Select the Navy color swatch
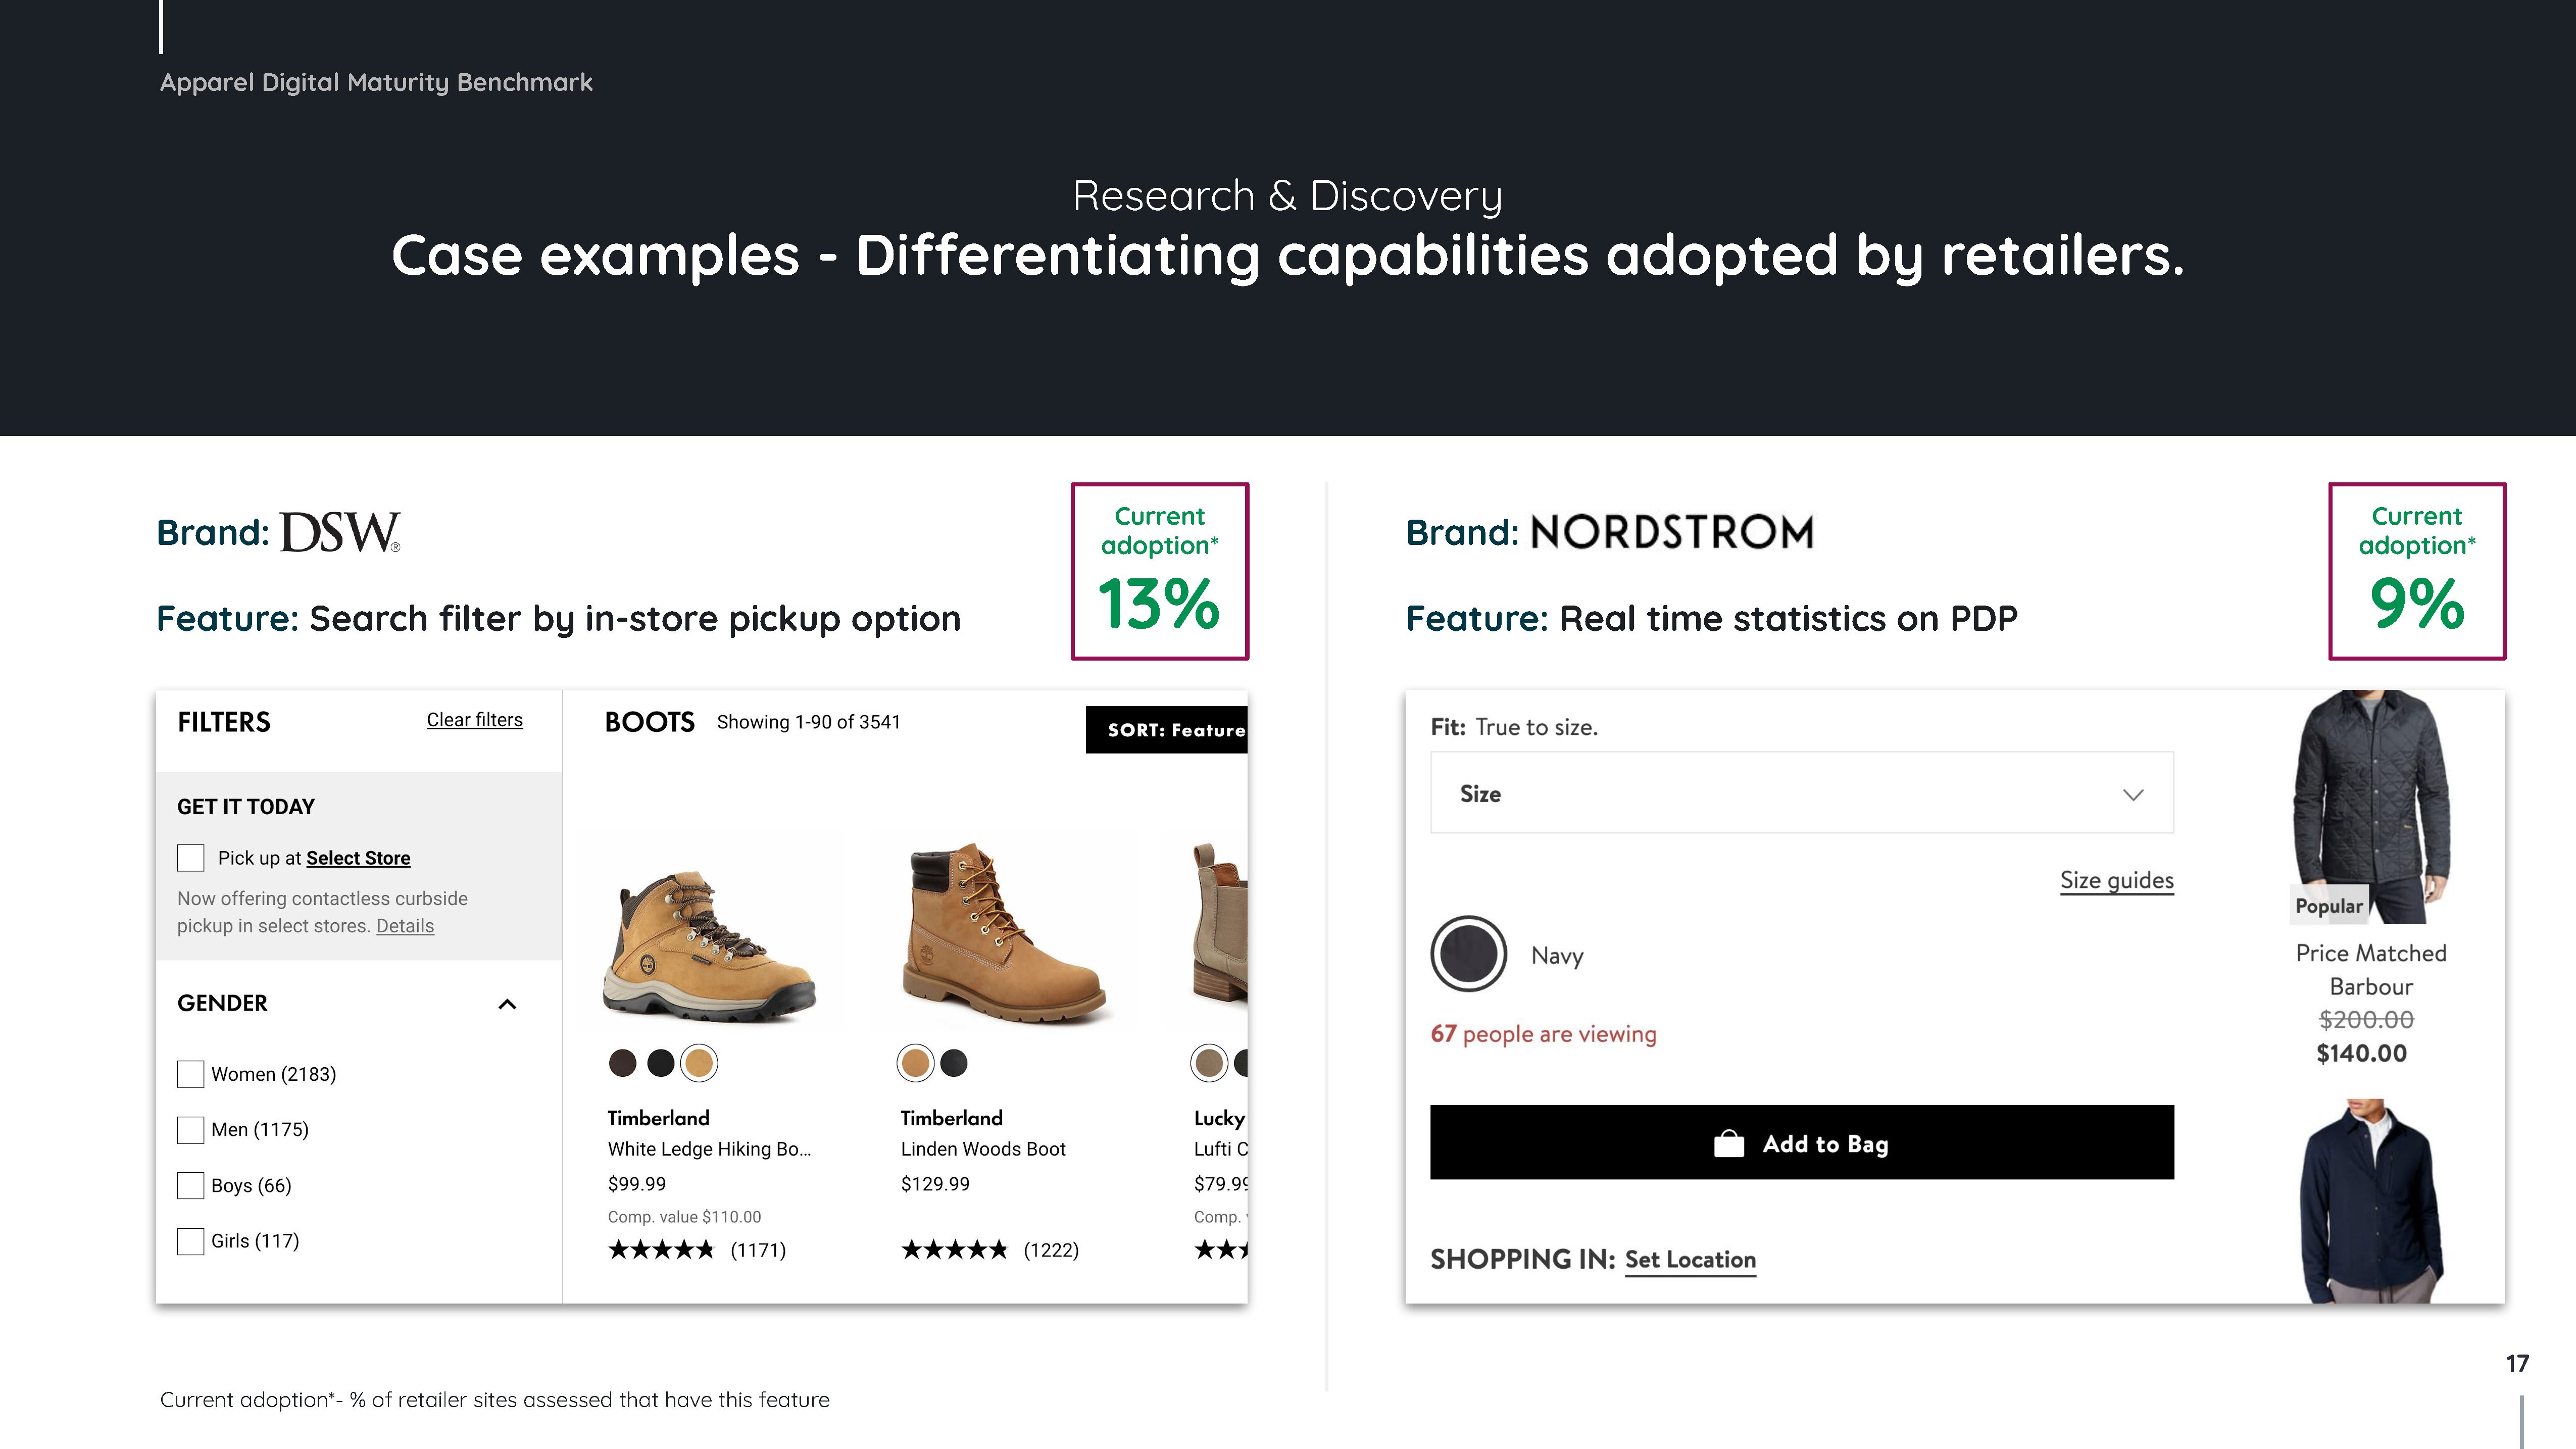The width and height of the screenshot is (2576, 1449). pyautogui.click(x=1469, y=954)
